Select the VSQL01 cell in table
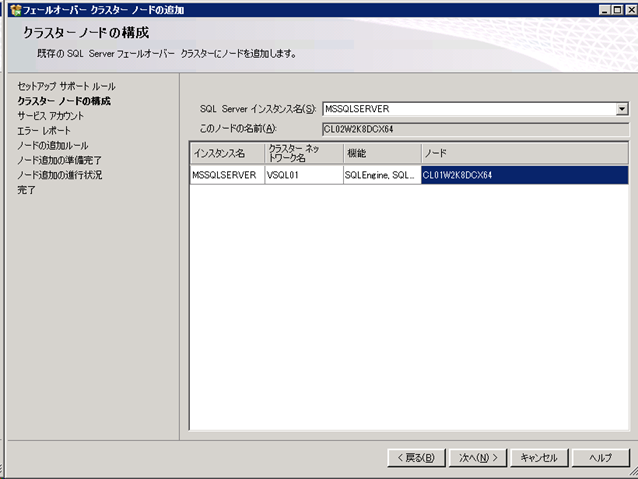Screen dimensions: 638x479 pyautogui.click(x=302, y=175)
